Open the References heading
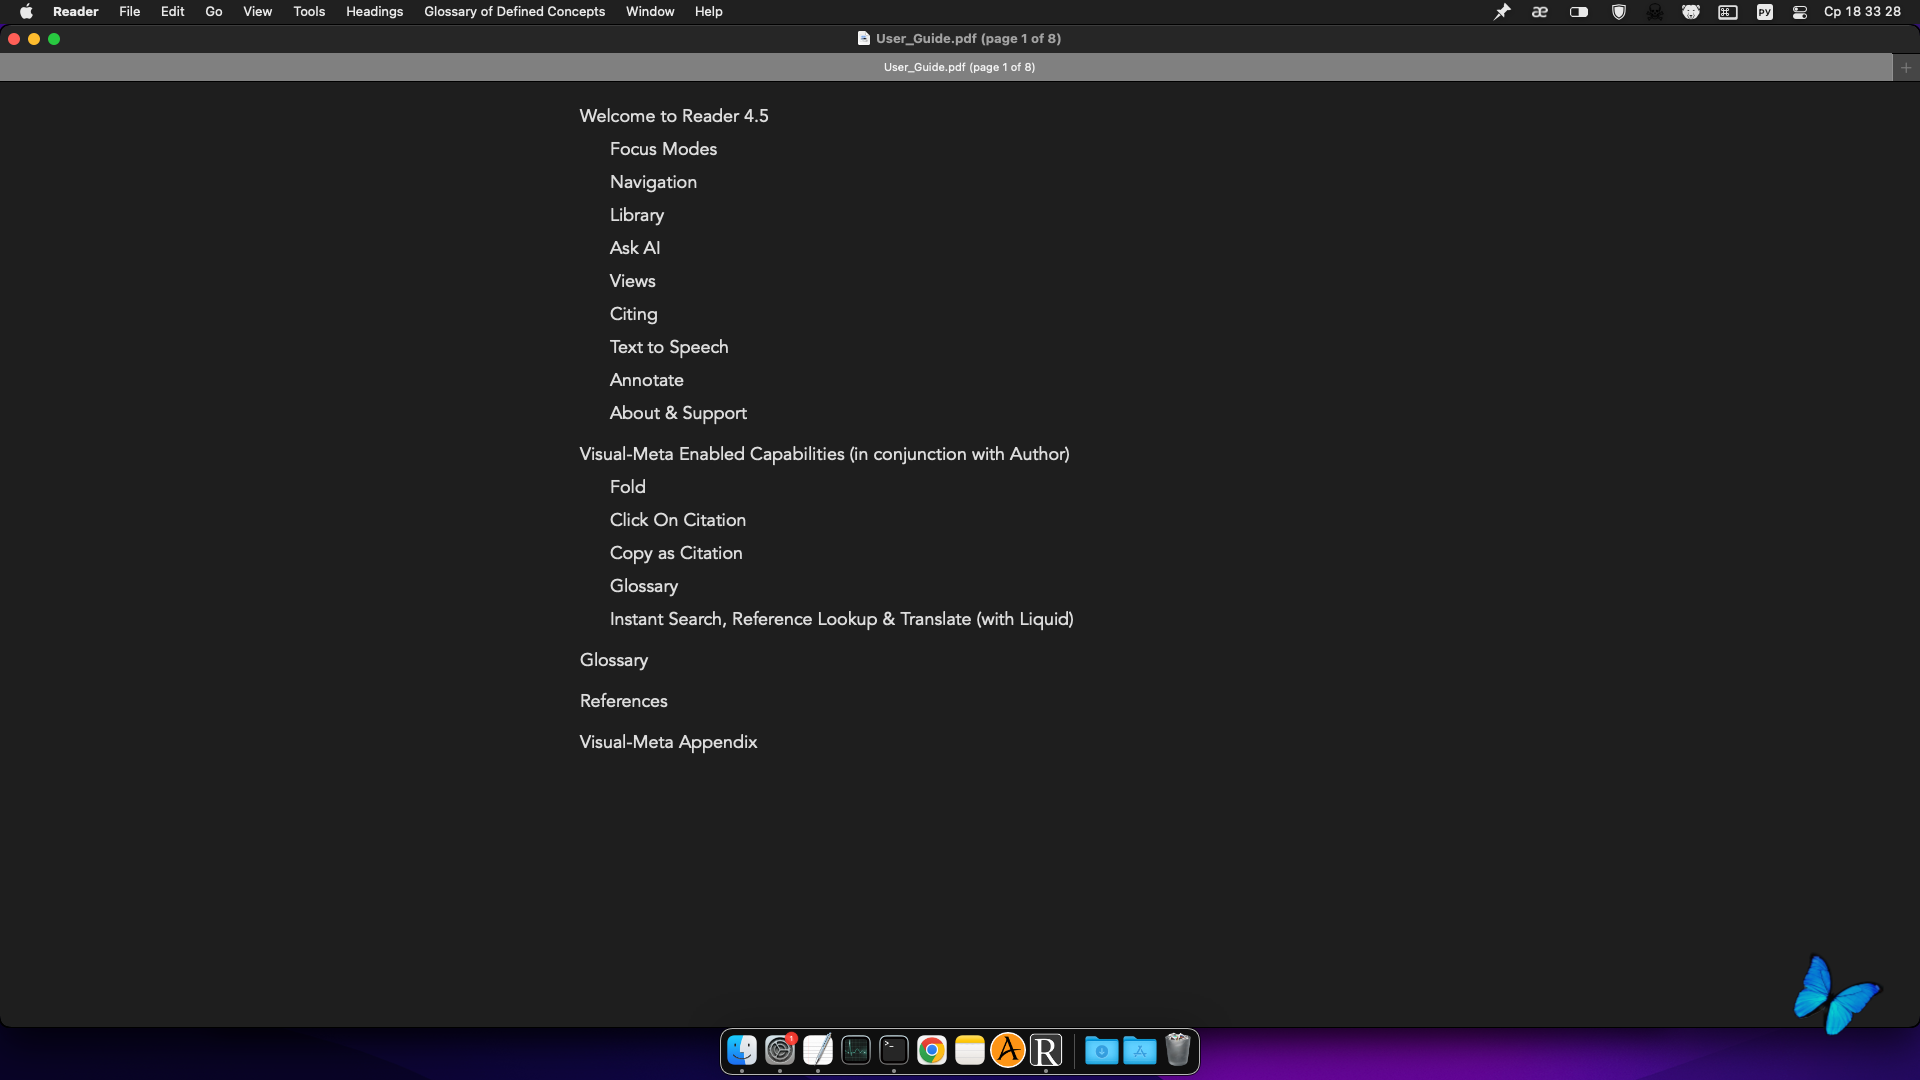 tap(624, 701)
